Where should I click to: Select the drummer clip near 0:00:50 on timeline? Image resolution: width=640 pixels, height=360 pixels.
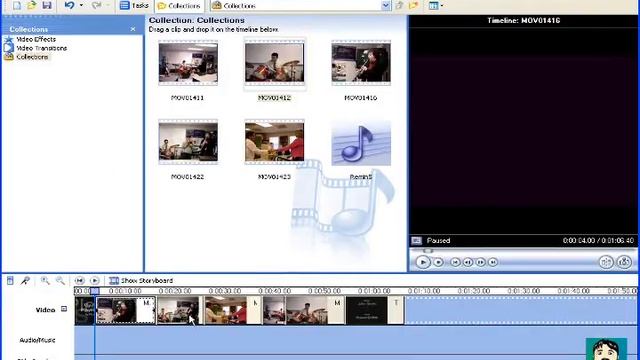tap(315, 311)
